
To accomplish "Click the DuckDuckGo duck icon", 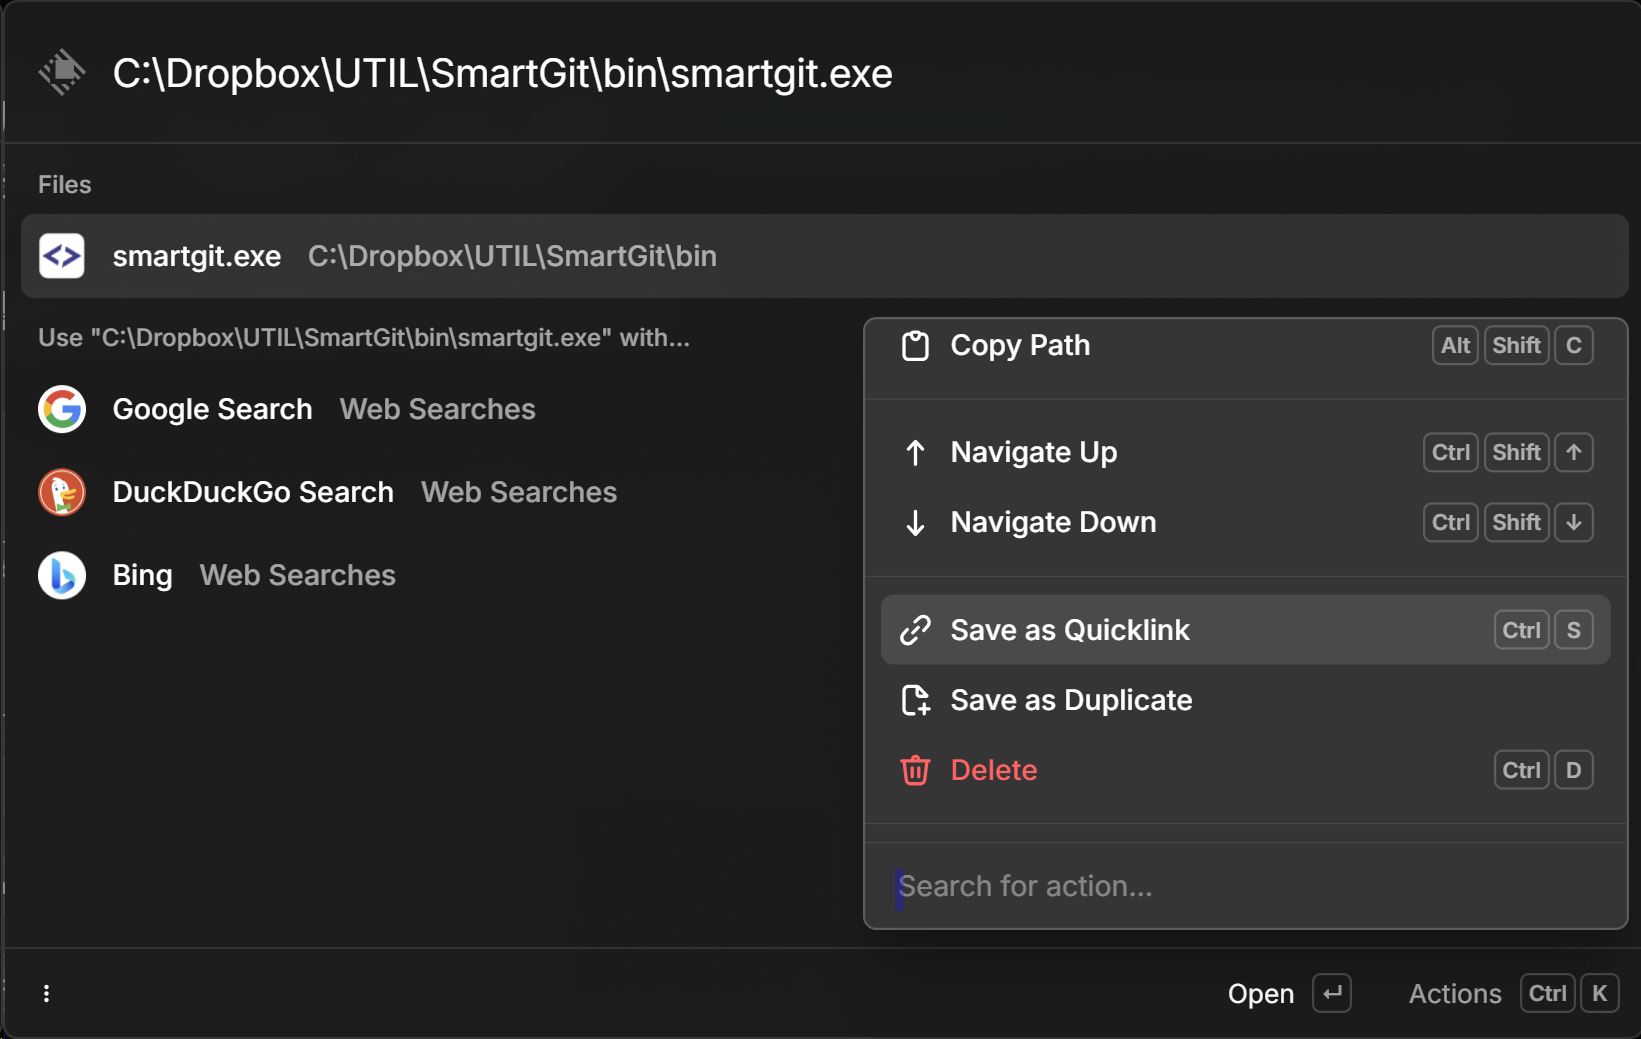I will tap(62, 492).
